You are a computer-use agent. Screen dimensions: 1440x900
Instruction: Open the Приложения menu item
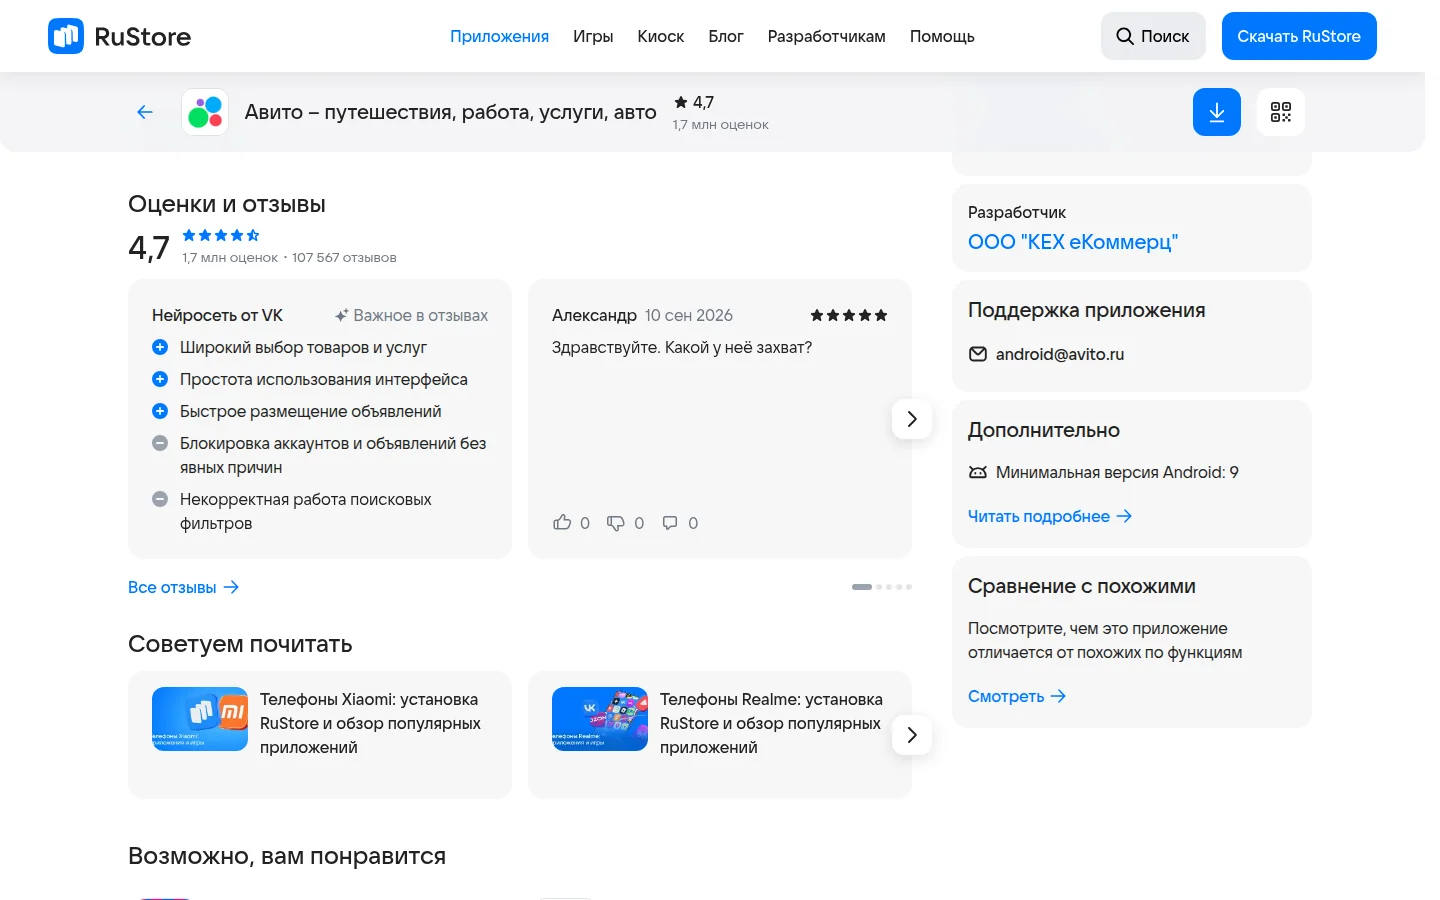coord(499,36)
